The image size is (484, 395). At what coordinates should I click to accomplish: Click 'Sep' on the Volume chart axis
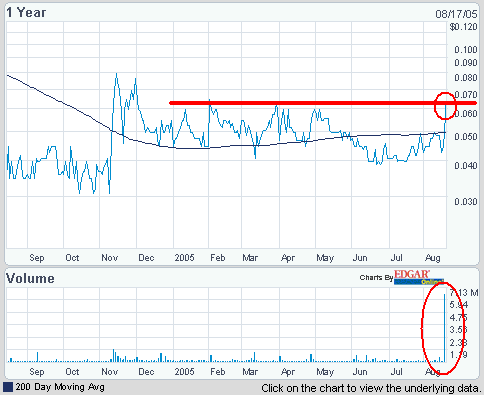(37, 372)
